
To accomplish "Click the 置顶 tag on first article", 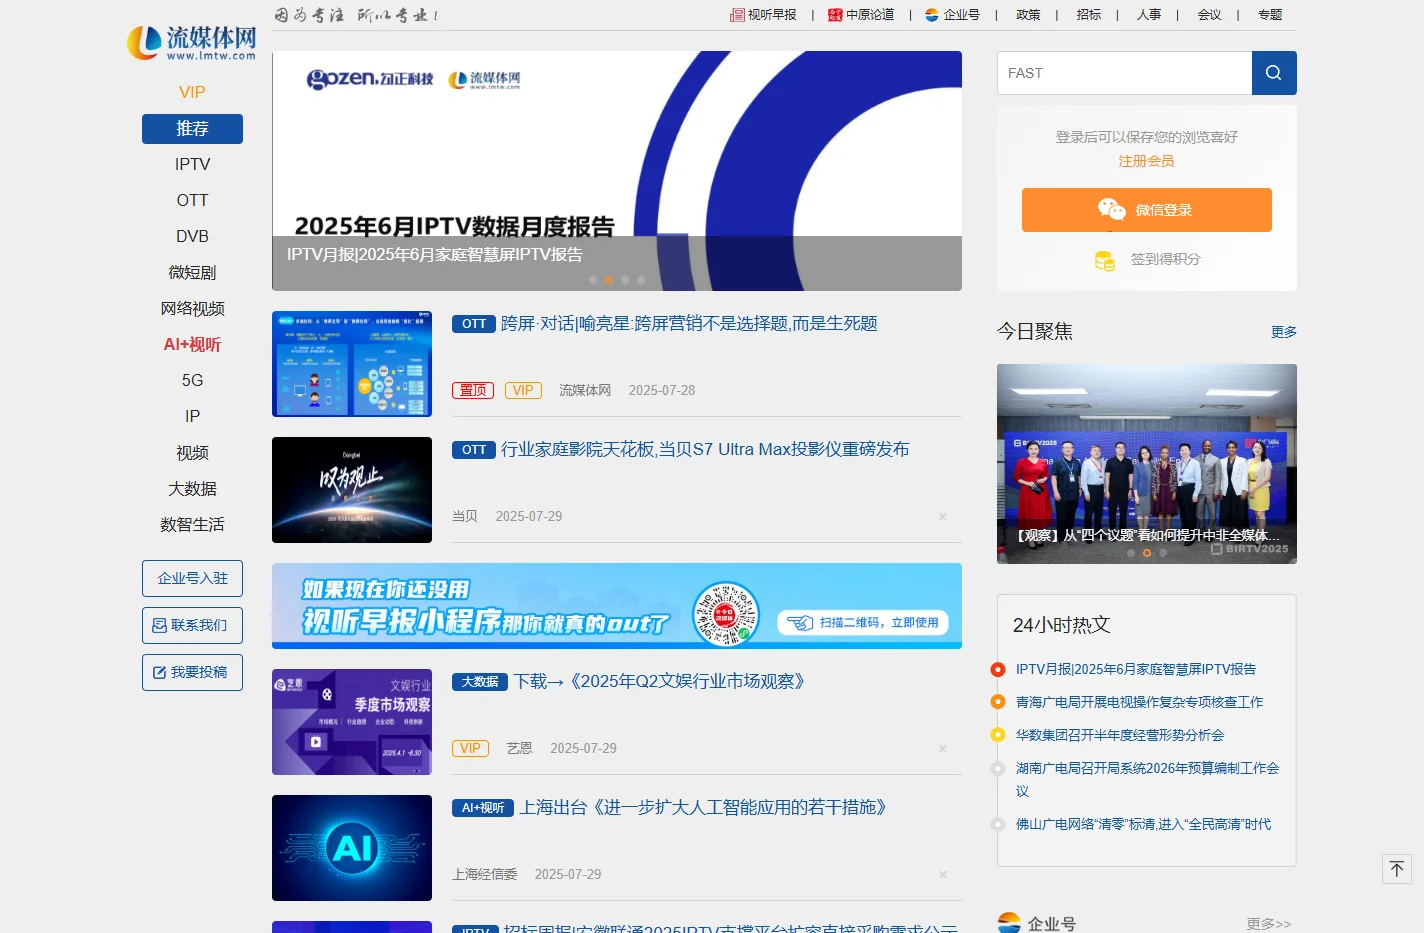I will (x=473, y=391).
